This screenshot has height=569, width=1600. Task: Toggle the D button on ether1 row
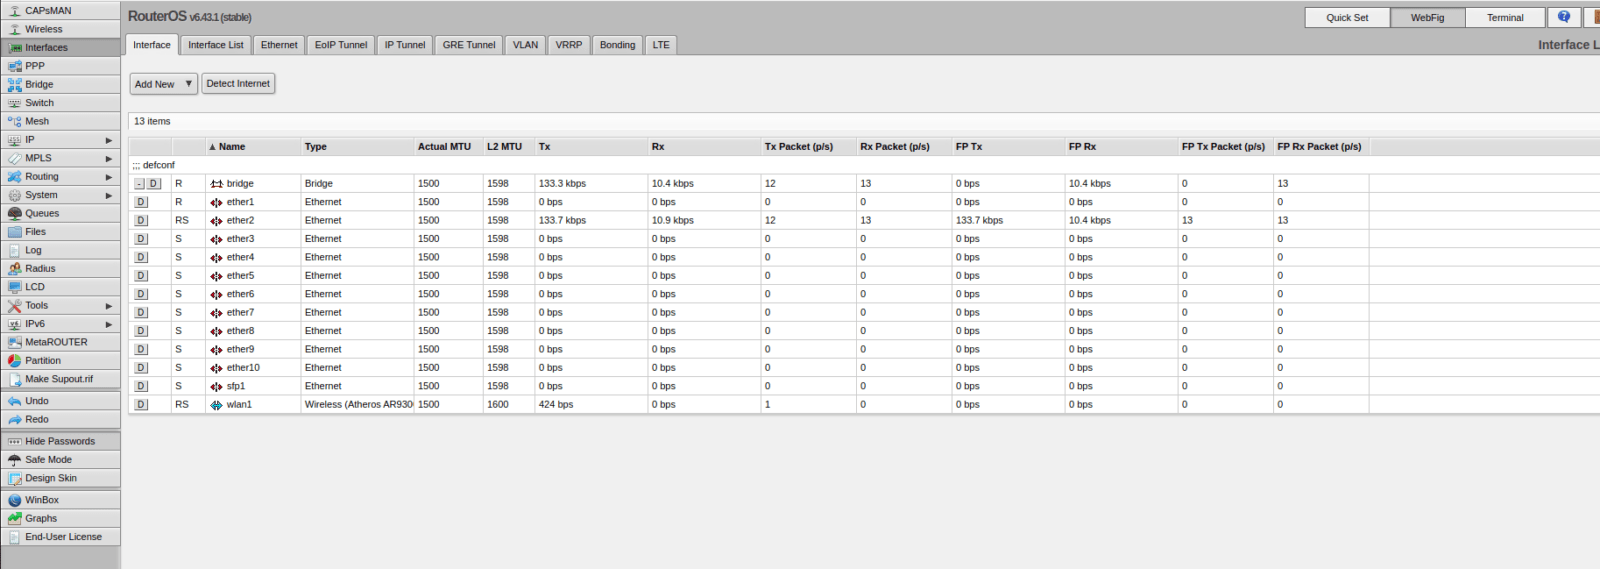141,202
